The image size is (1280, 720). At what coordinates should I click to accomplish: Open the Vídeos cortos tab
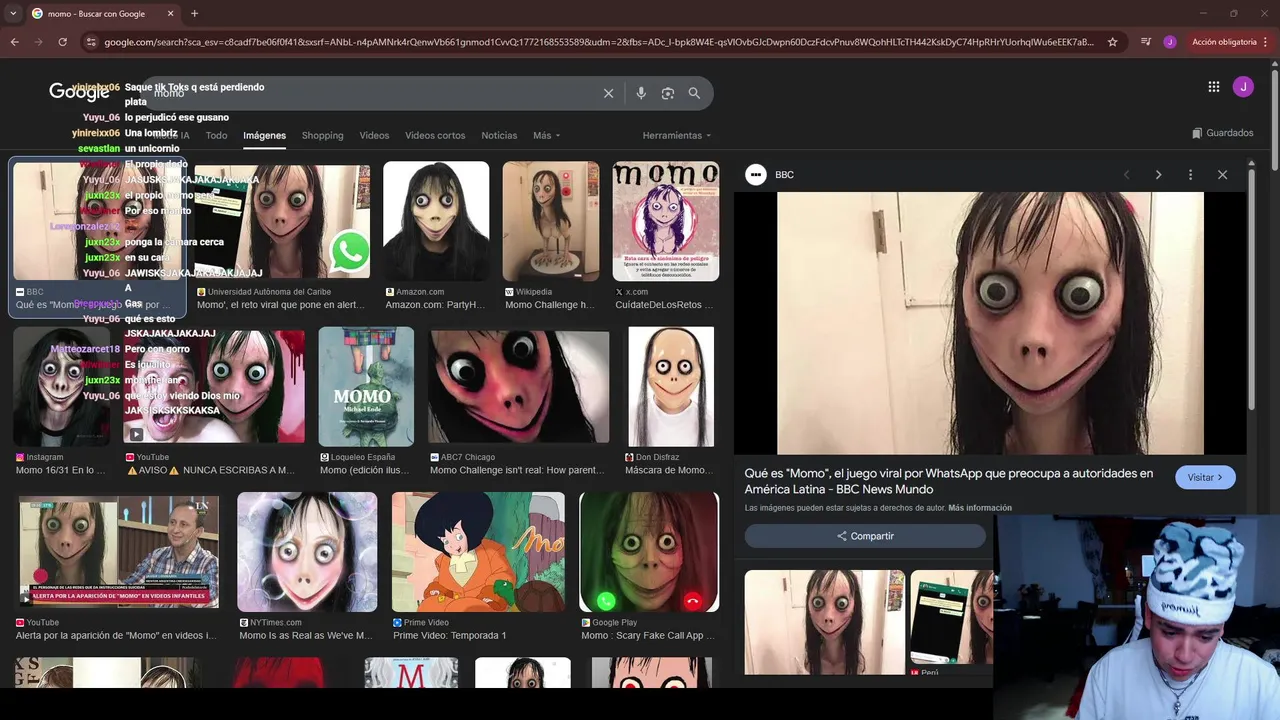coord(435,136)
